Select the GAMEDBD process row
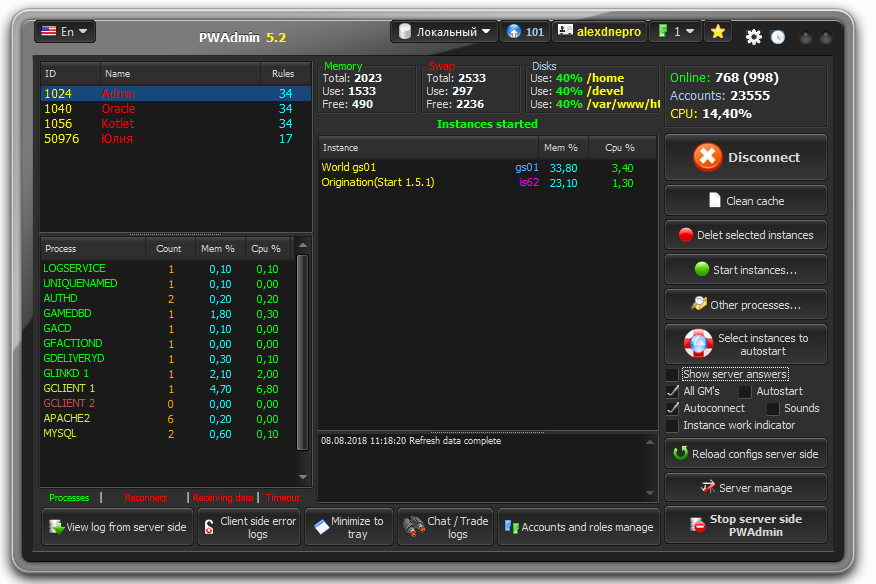This screenshot has height=584, width=876. click(168, 314)
